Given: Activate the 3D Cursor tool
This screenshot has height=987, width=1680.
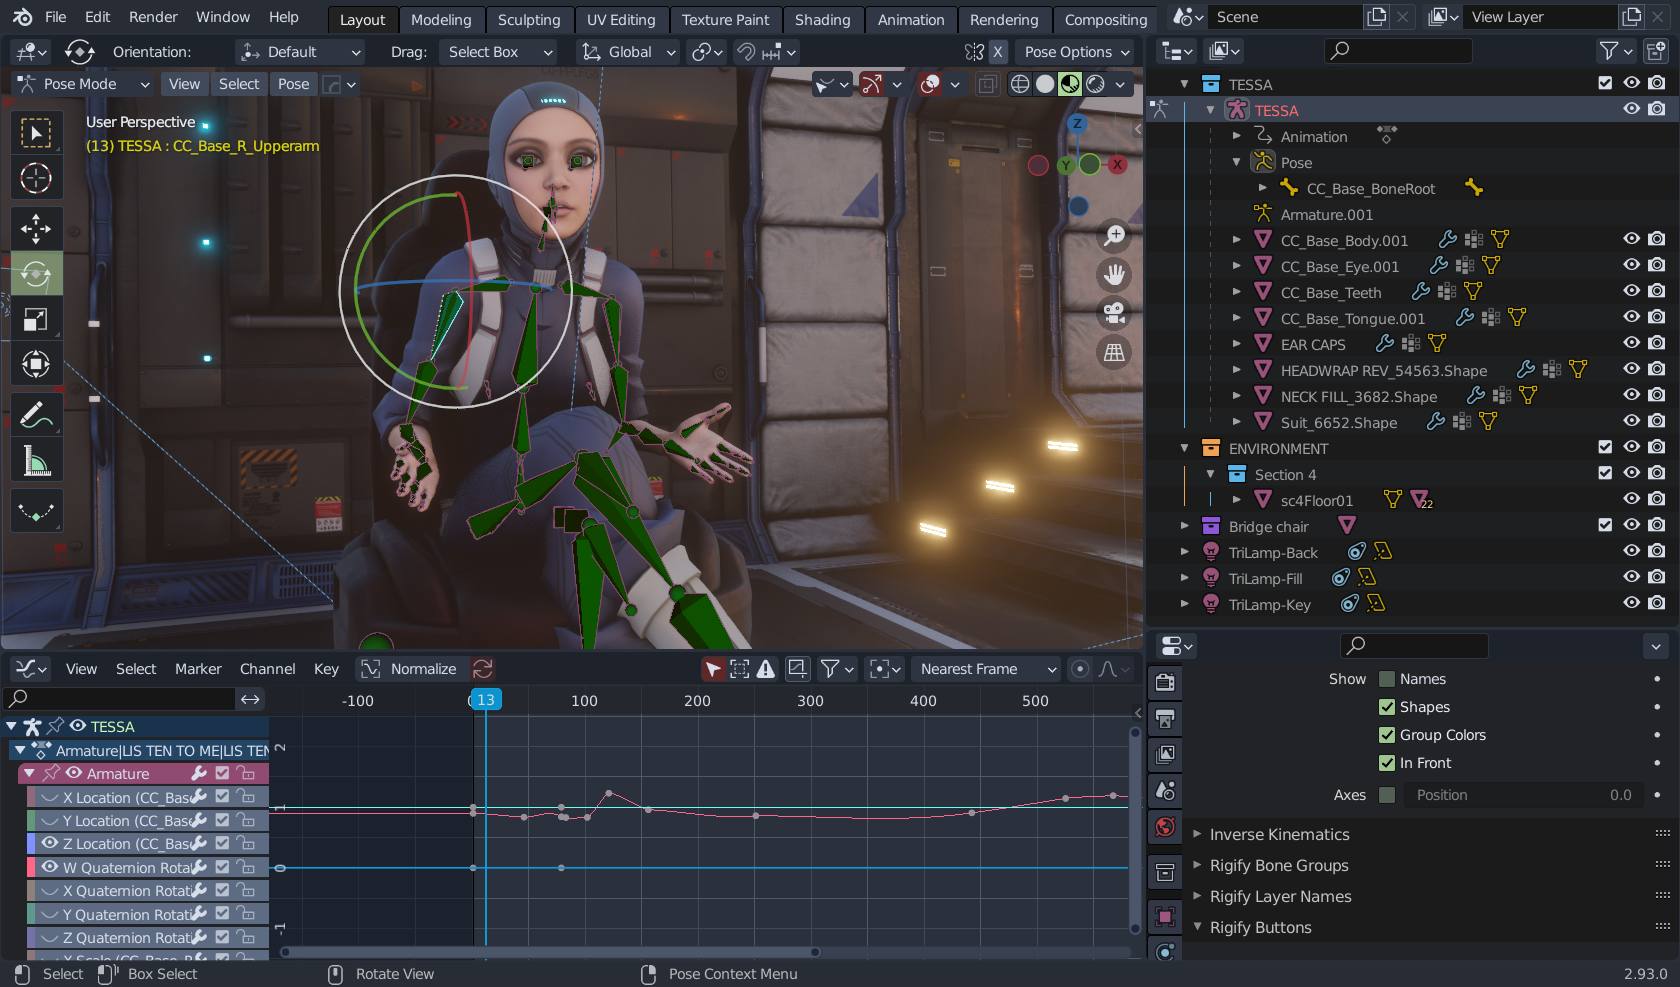Looking at the screenshot, I should 36,178.
